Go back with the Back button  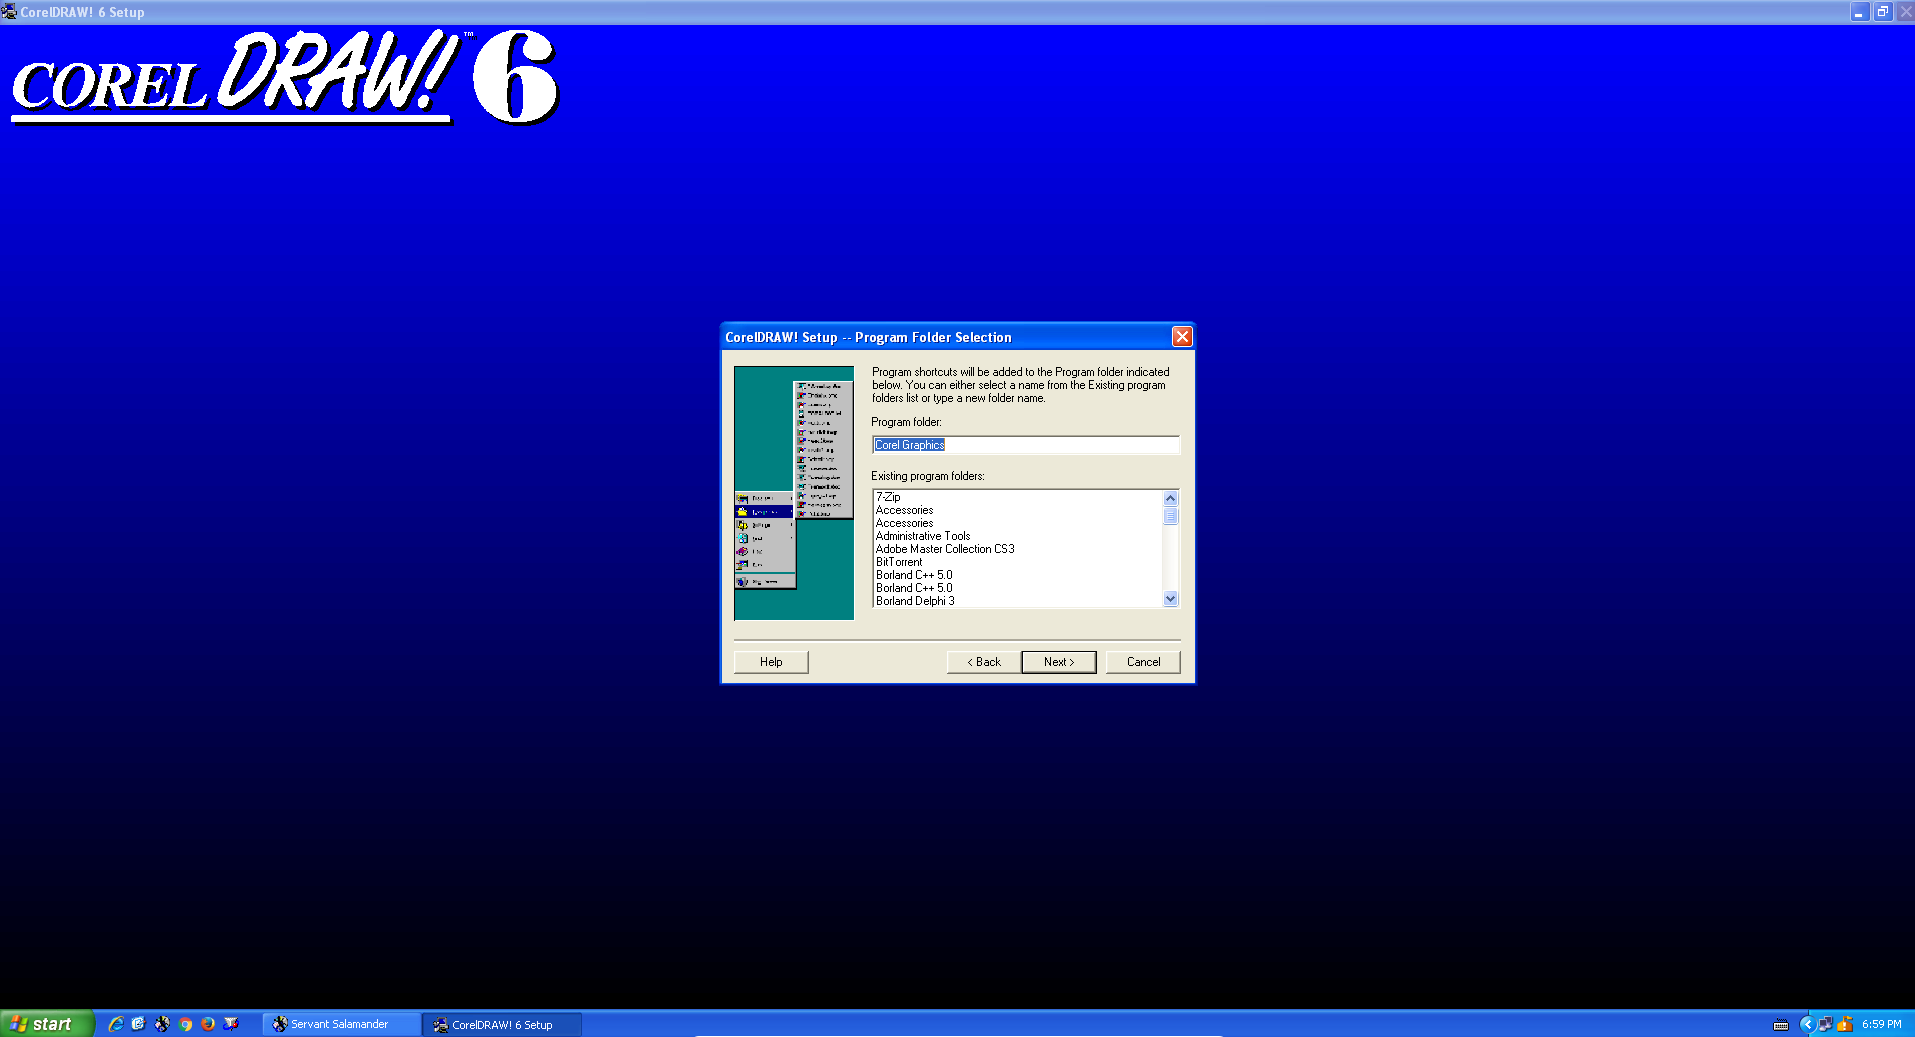[x=983, y=662]
